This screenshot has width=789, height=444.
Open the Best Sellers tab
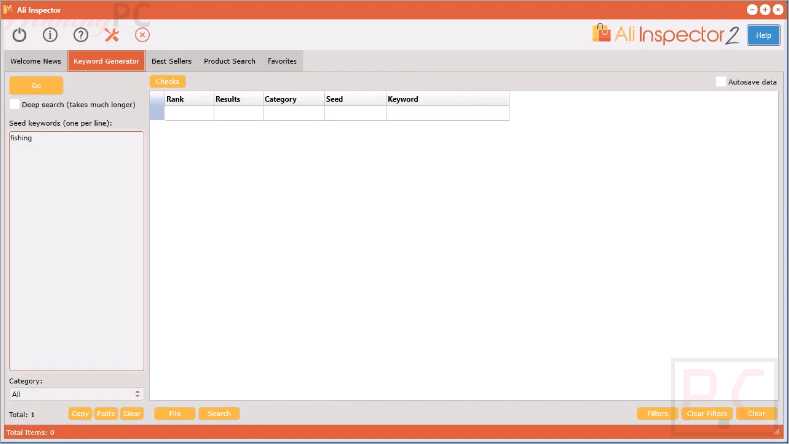coord(172,61)
